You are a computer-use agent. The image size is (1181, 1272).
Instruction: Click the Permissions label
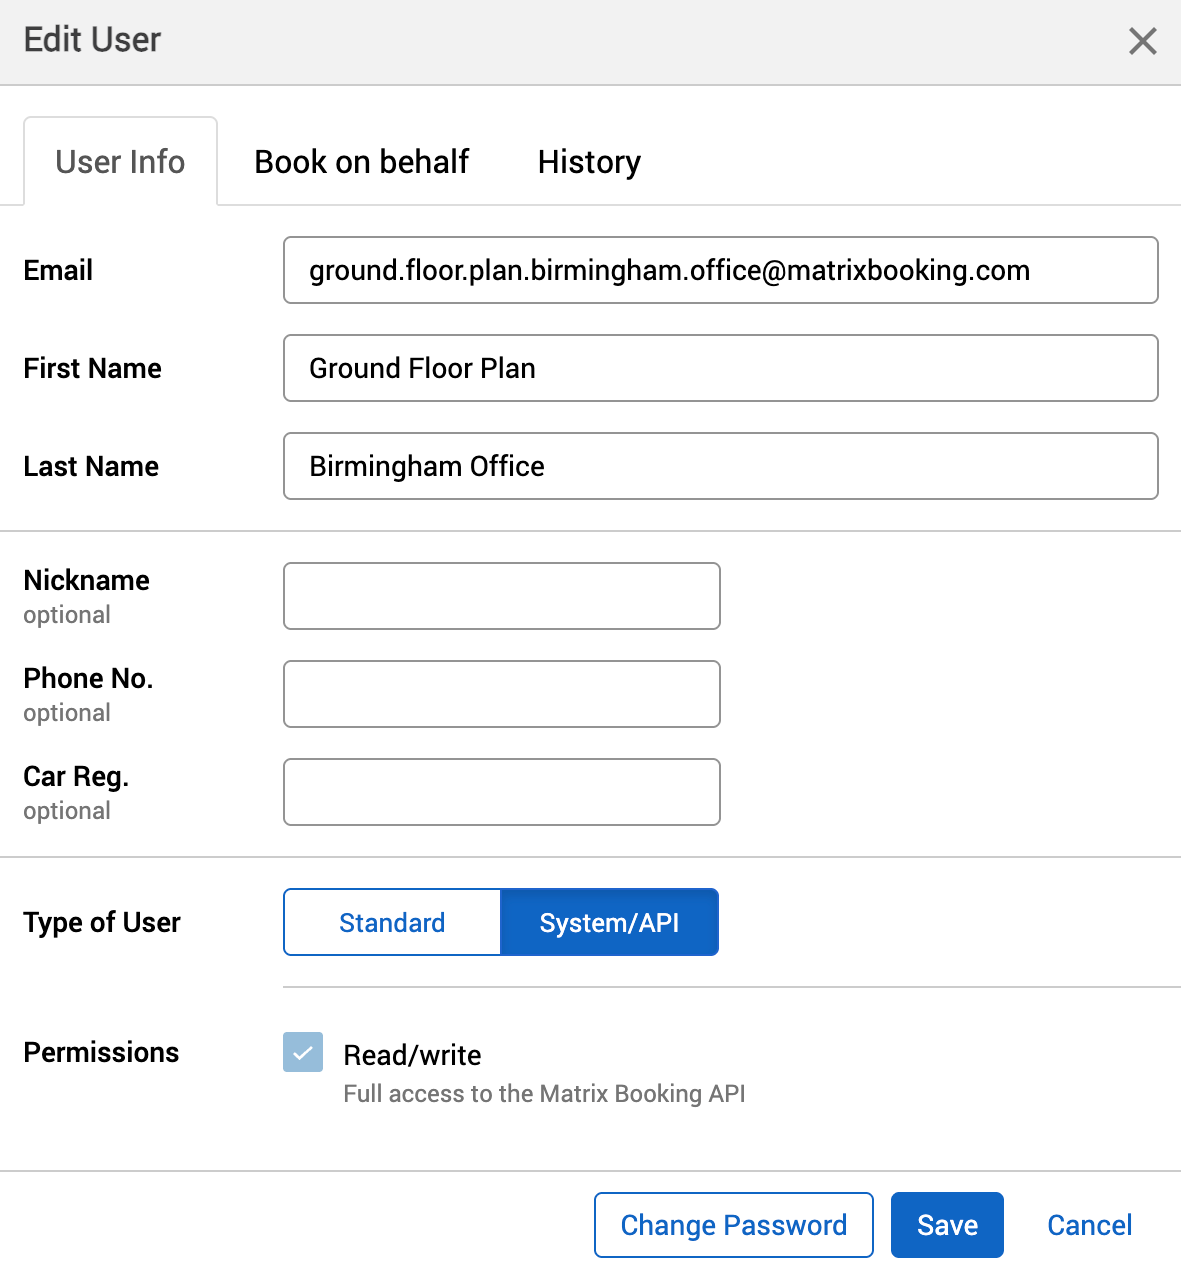click(x=101, y=1052)
